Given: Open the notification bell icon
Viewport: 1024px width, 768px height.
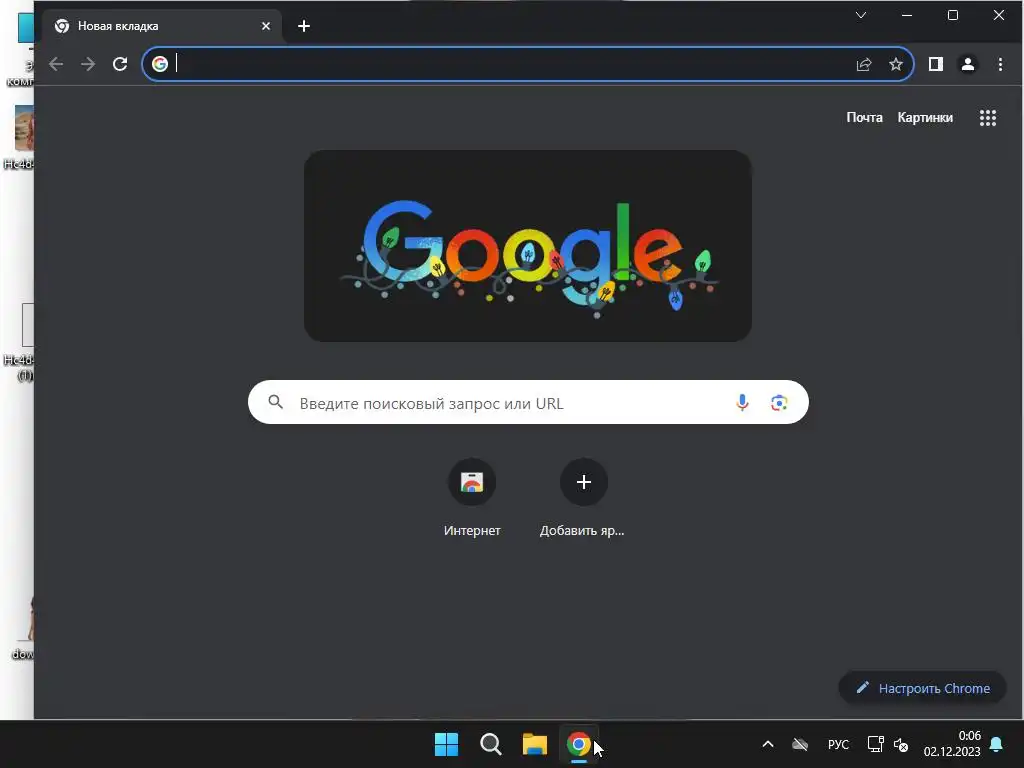Looking at the screenshot, I should coord(997,744).
